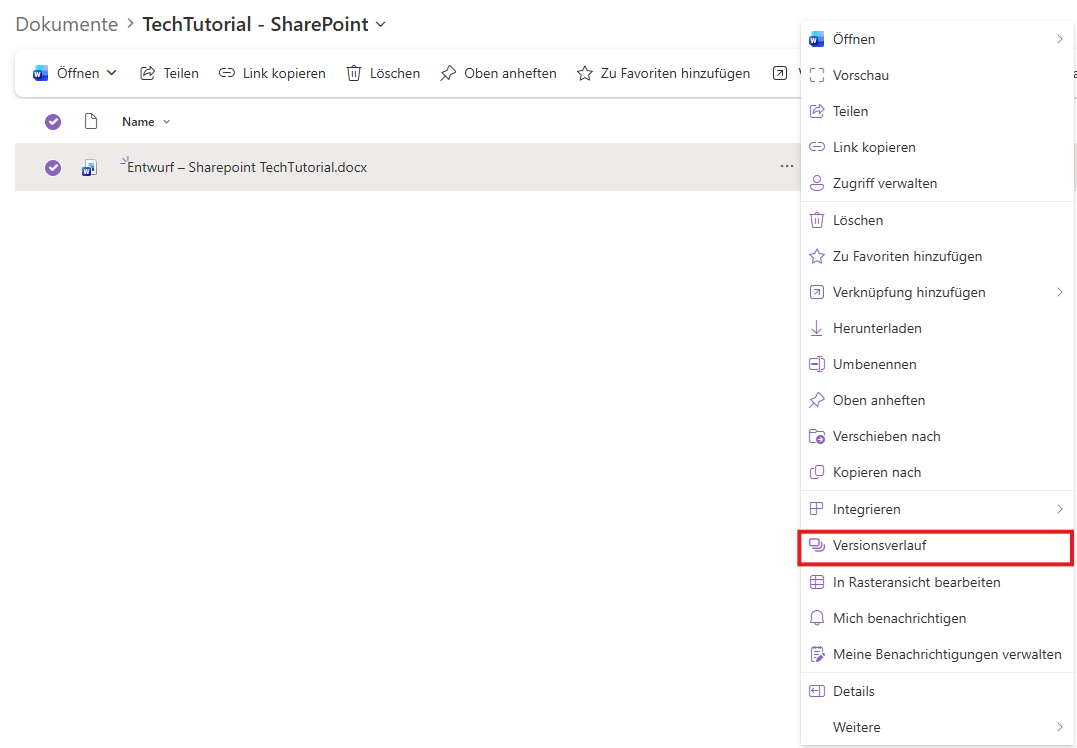Viewport: 1077px width, 748px height.
Task: Open the Name column sort dropdown
Action: (166, 122)
